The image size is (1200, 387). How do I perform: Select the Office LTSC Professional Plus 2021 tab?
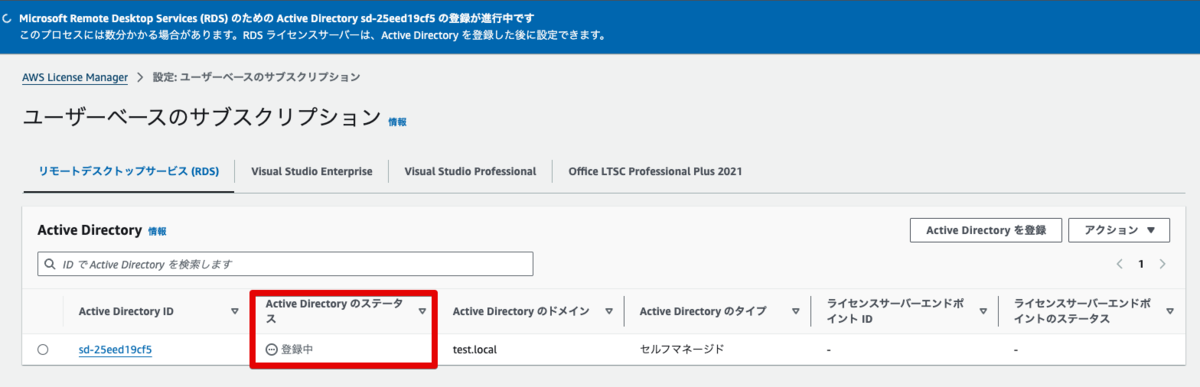(655, 171)
